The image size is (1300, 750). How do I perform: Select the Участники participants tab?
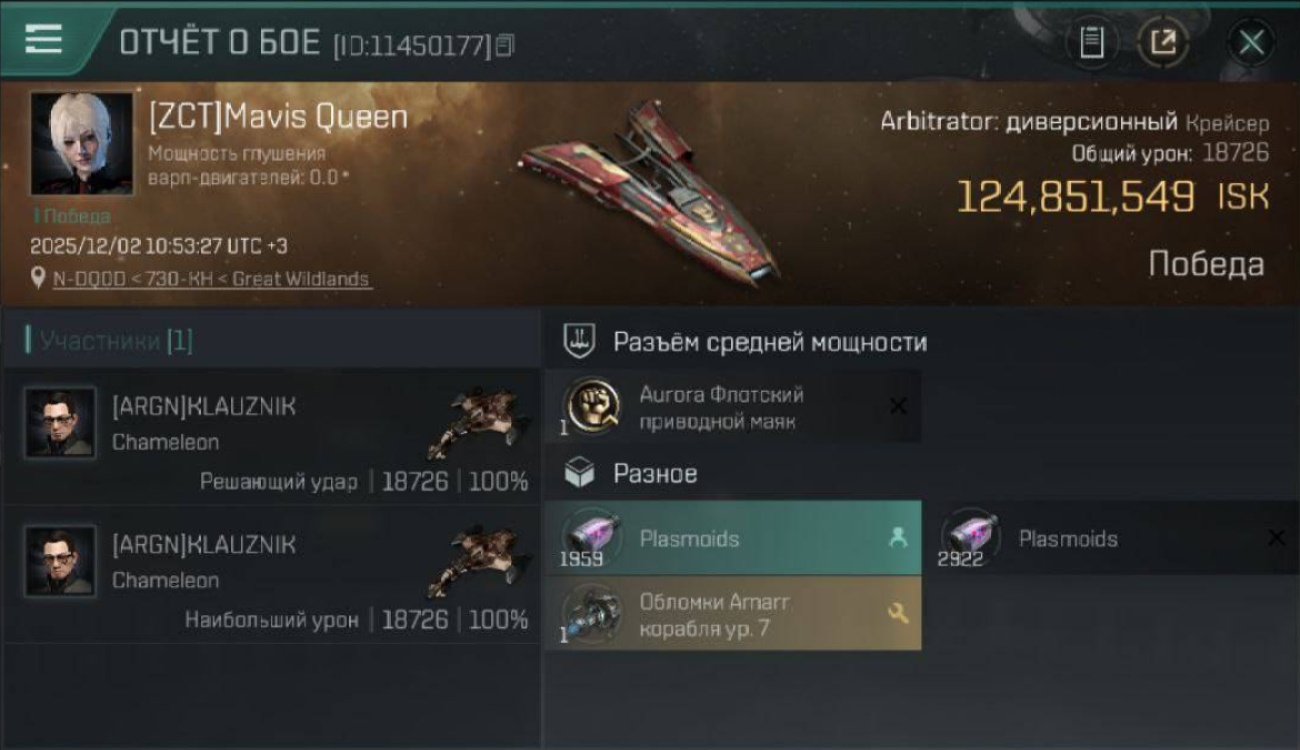[x=110, y=341]
